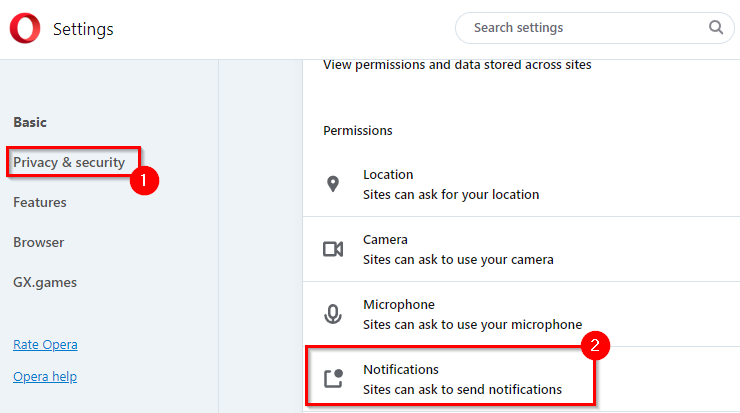The image size is (740, 413).
Task: Select Privacy & security in sidebar
Action: pos(69,162)
